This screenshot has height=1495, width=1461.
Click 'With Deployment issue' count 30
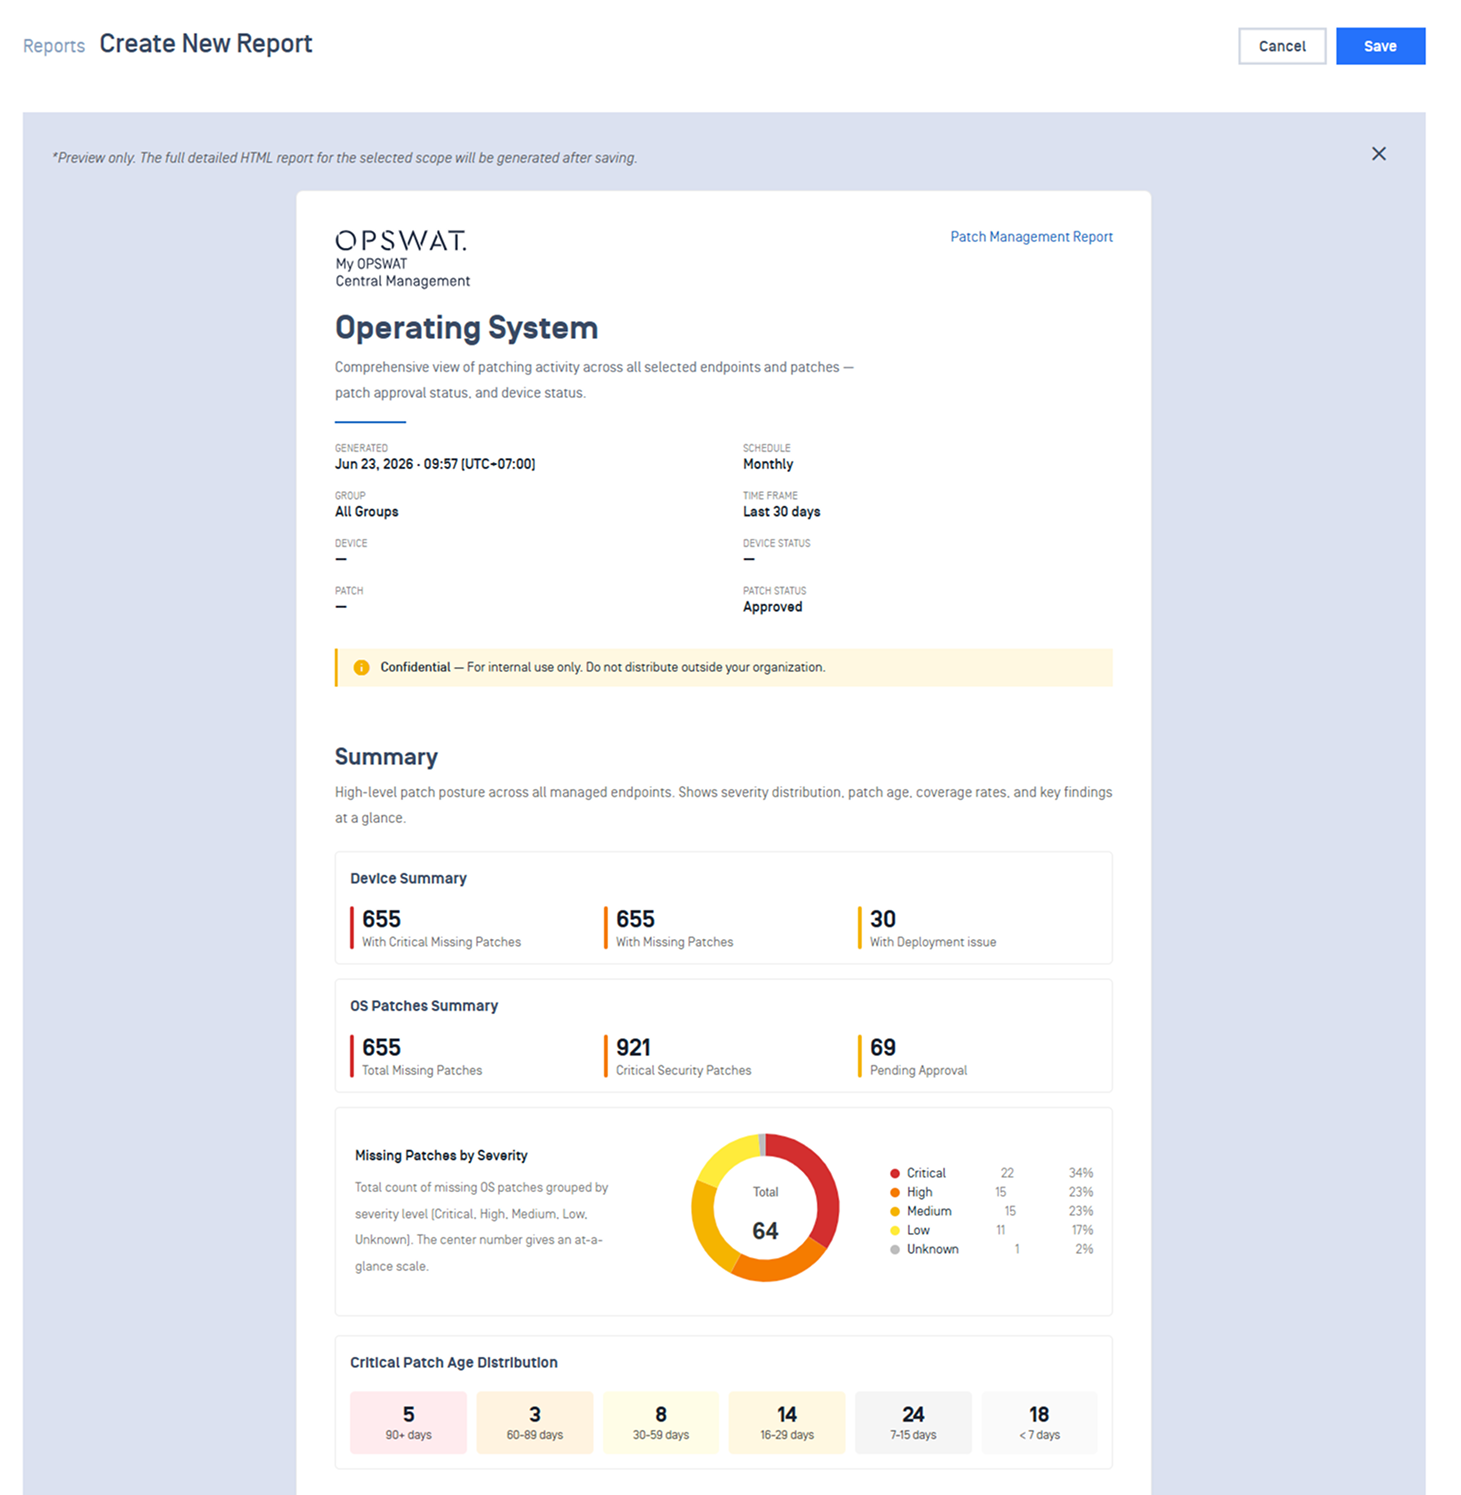coord(883,919)
